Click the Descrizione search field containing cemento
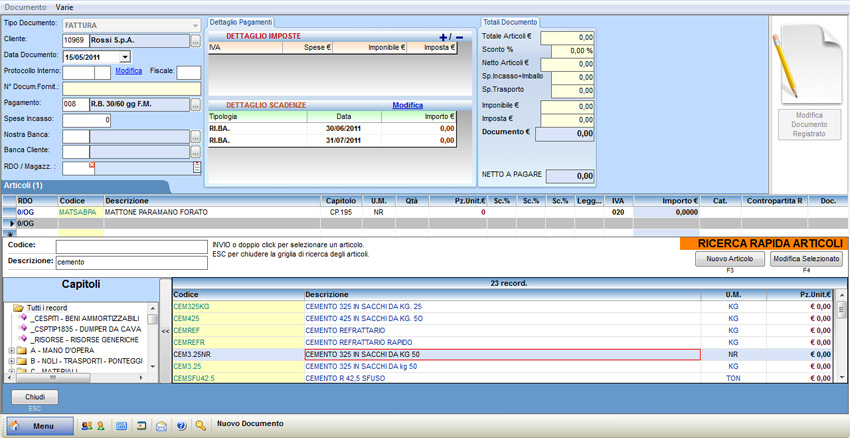The image size is (850, 438). coord(130,261)
